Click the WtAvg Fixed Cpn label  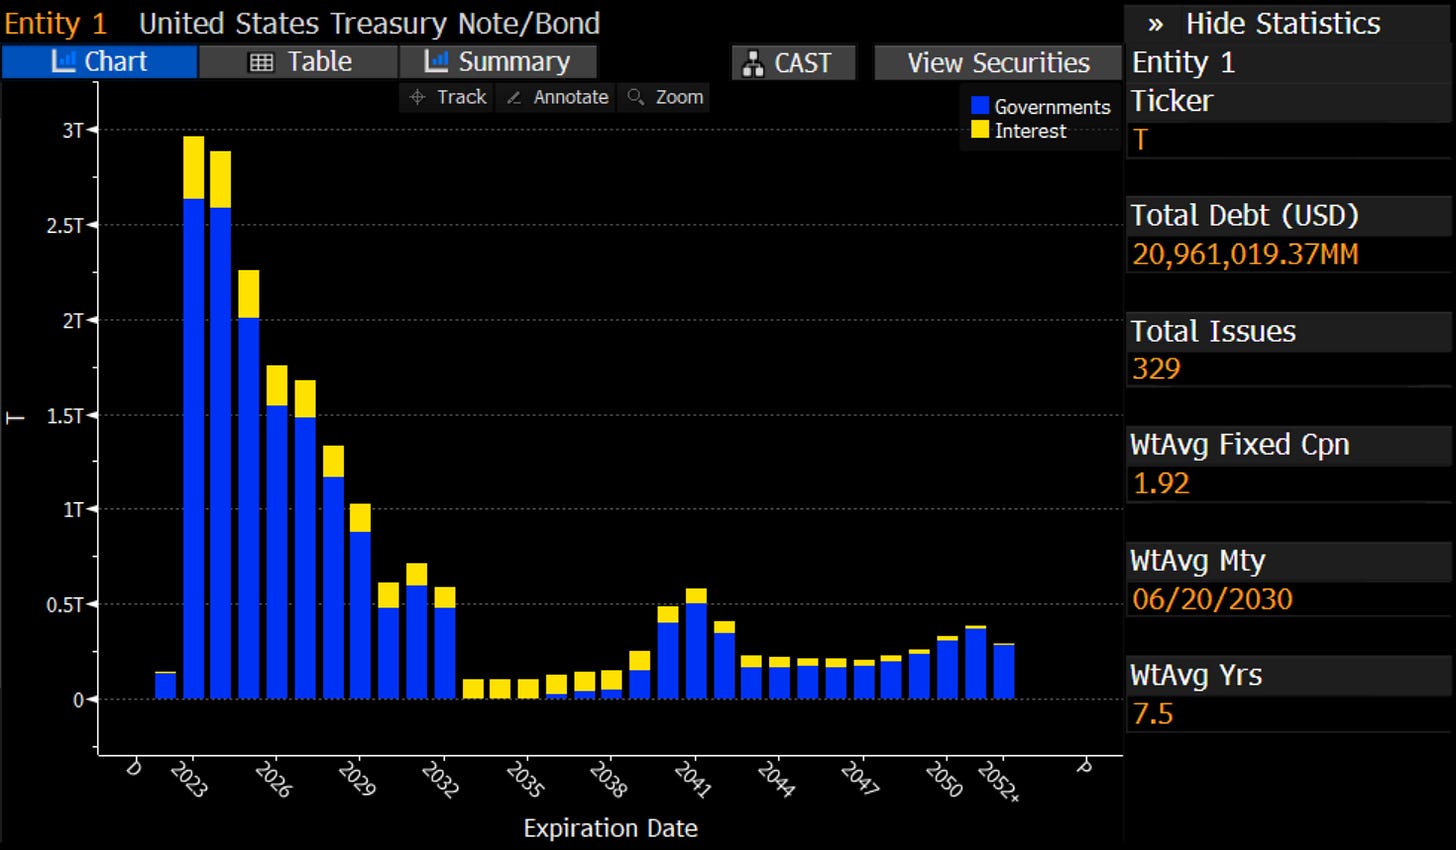[x=1240, y=445]
